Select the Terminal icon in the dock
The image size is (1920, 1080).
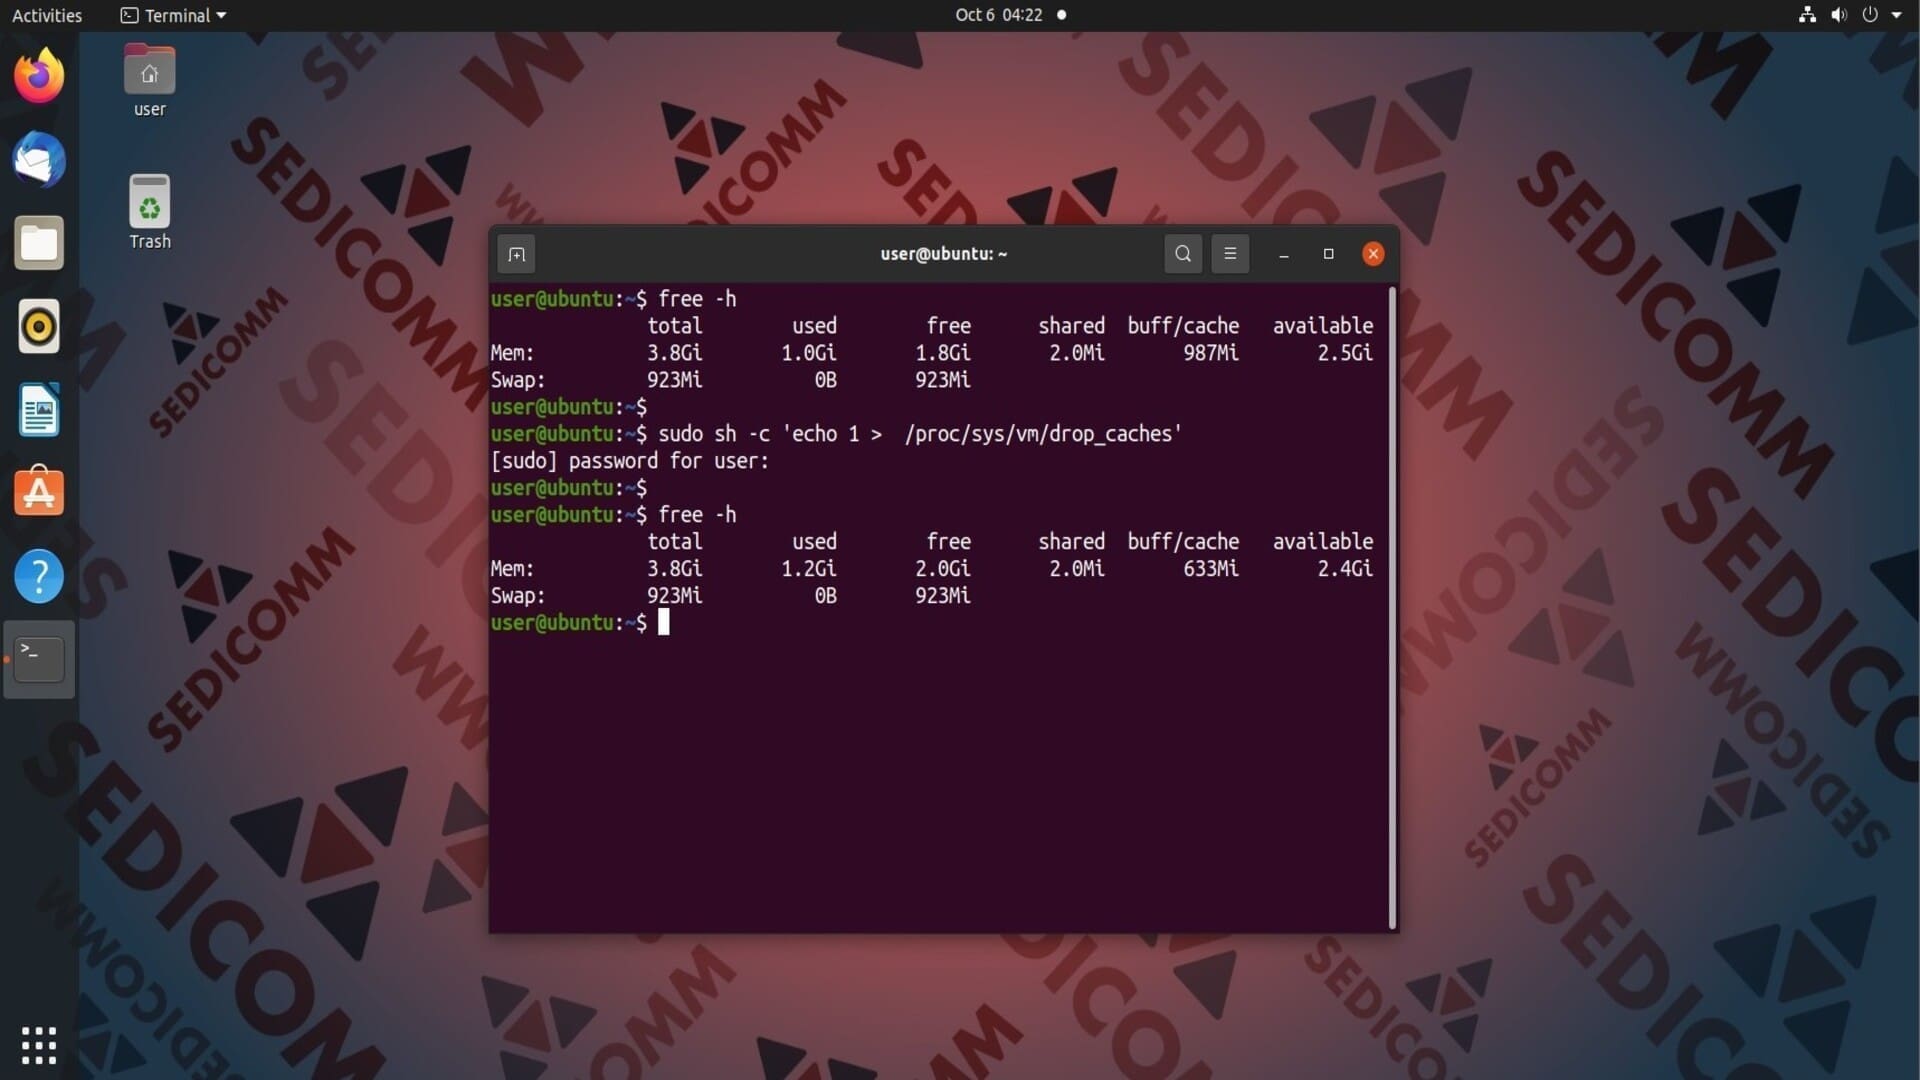[39, 660]
